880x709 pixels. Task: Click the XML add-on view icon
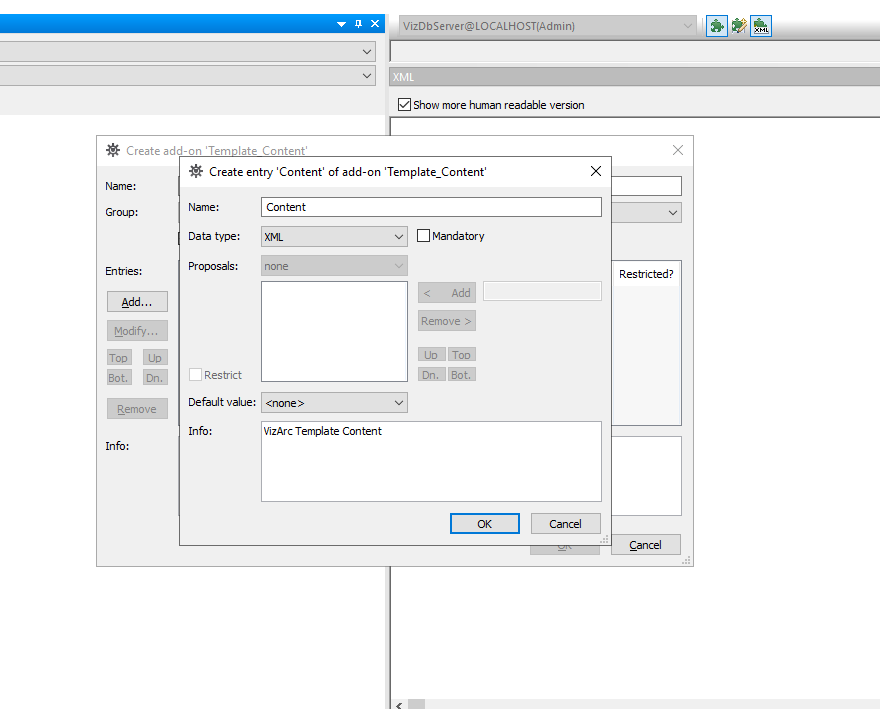[761, 26]
